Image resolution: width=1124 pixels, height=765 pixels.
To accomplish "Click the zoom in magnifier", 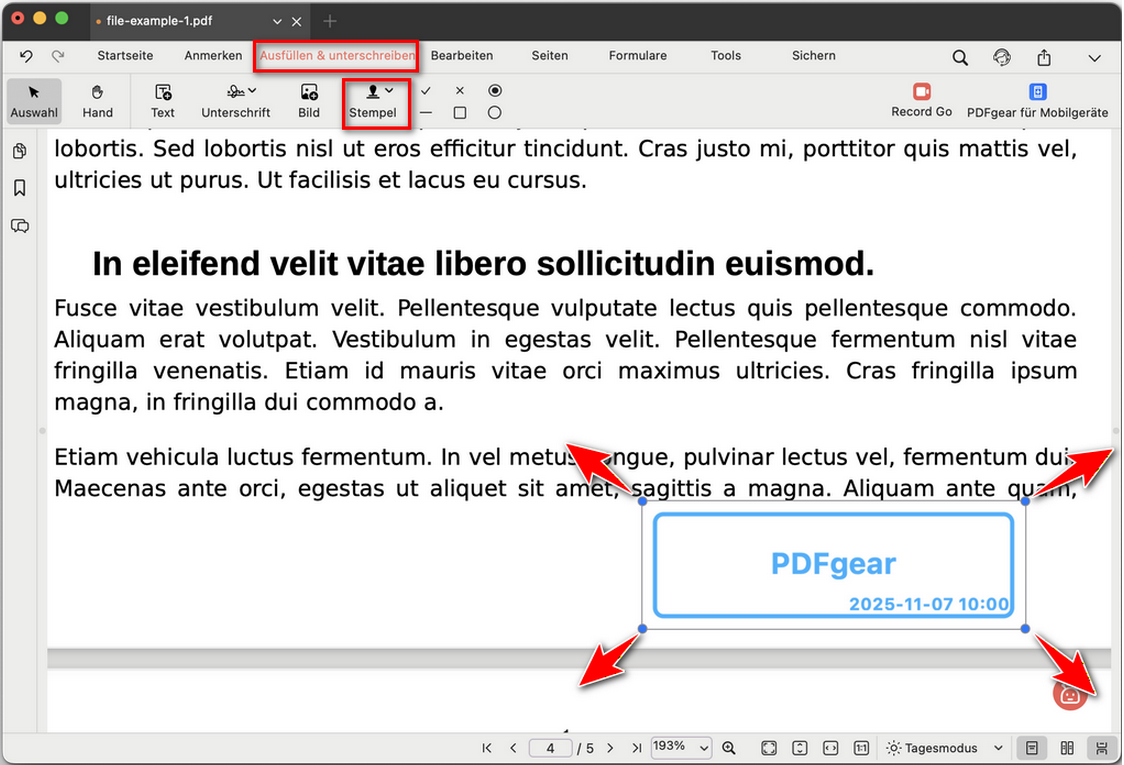I will click(x=729, y=748).
